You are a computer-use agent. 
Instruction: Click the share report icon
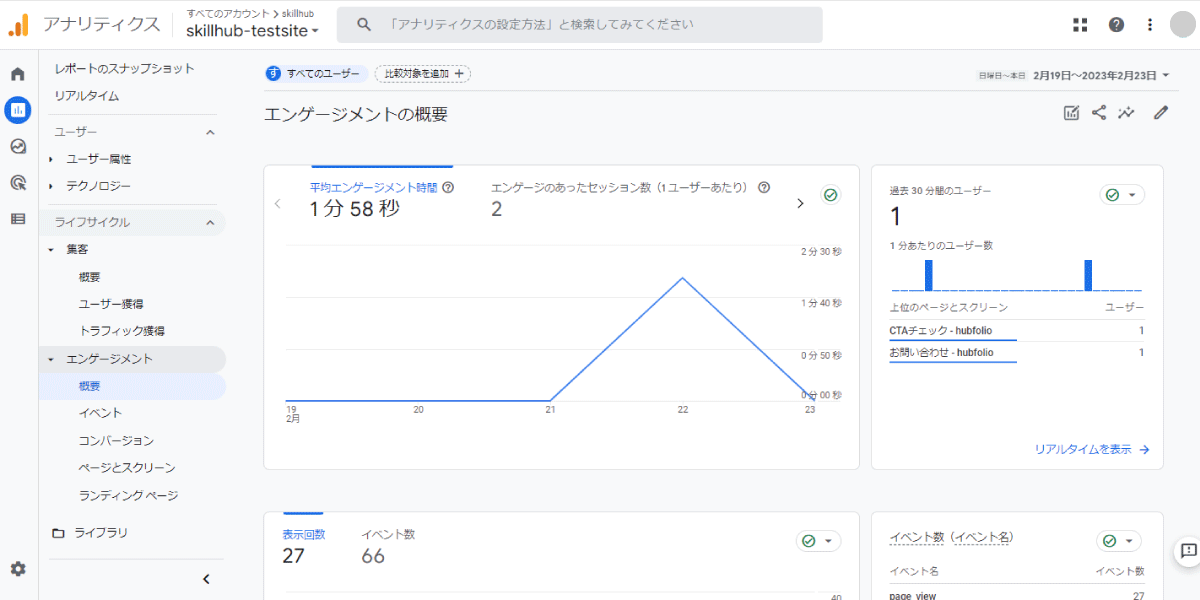click(x=1099, y=113)
